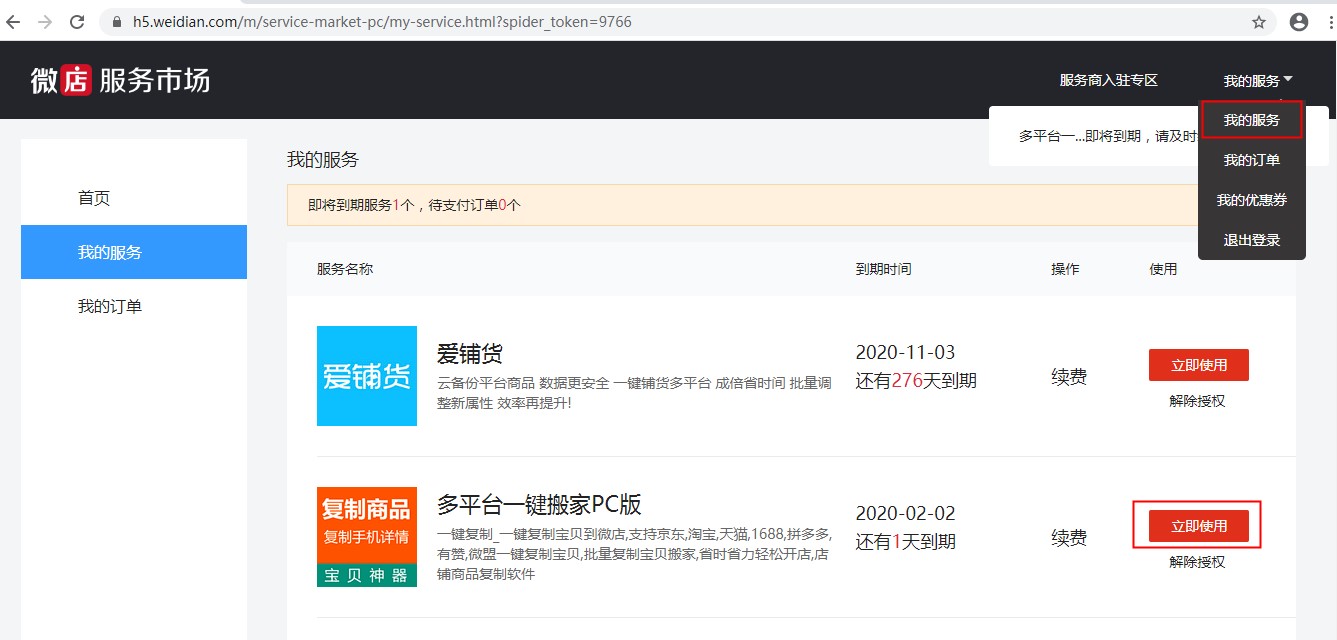Click the 到期时间 column header

point(884,269)
